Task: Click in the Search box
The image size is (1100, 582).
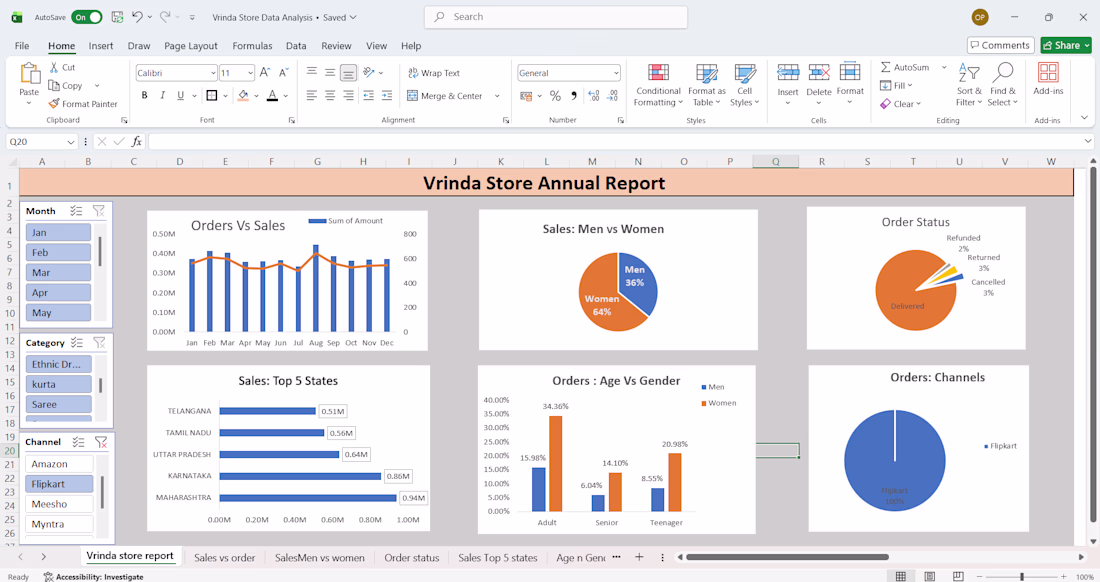Action: point(556,17)
